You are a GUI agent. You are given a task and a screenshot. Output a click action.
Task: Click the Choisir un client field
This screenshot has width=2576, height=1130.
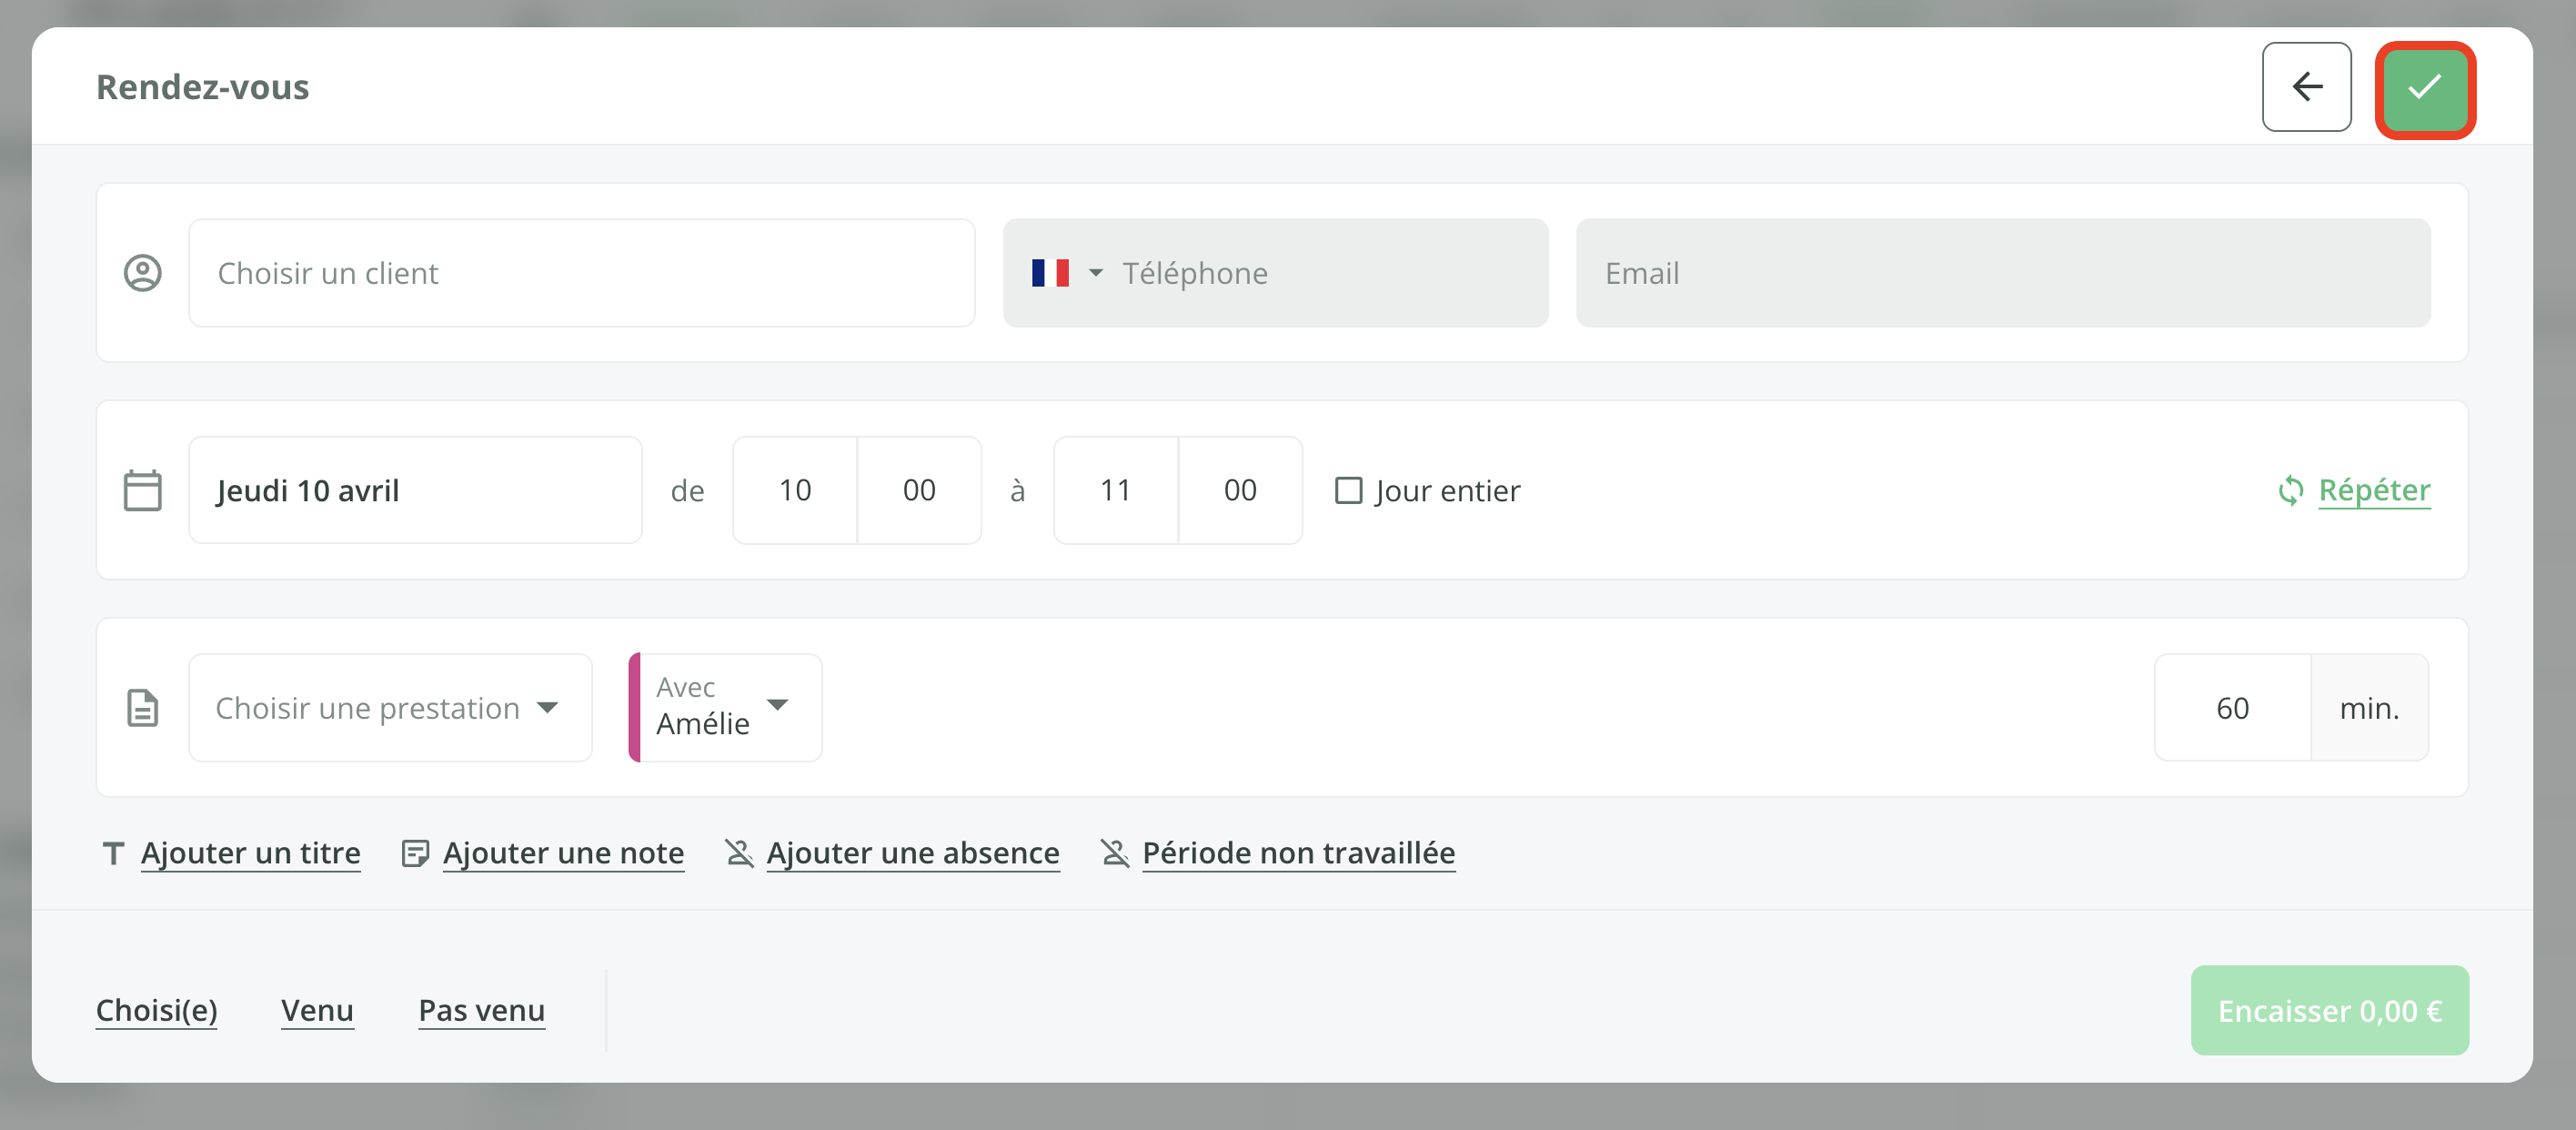point(581,273)
